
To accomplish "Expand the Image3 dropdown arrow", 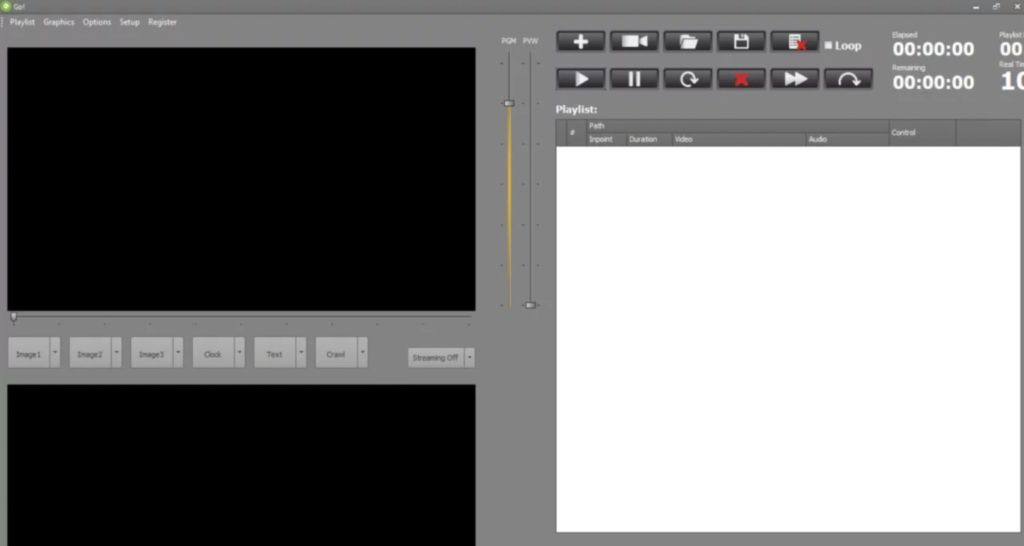I will [178, 353].
